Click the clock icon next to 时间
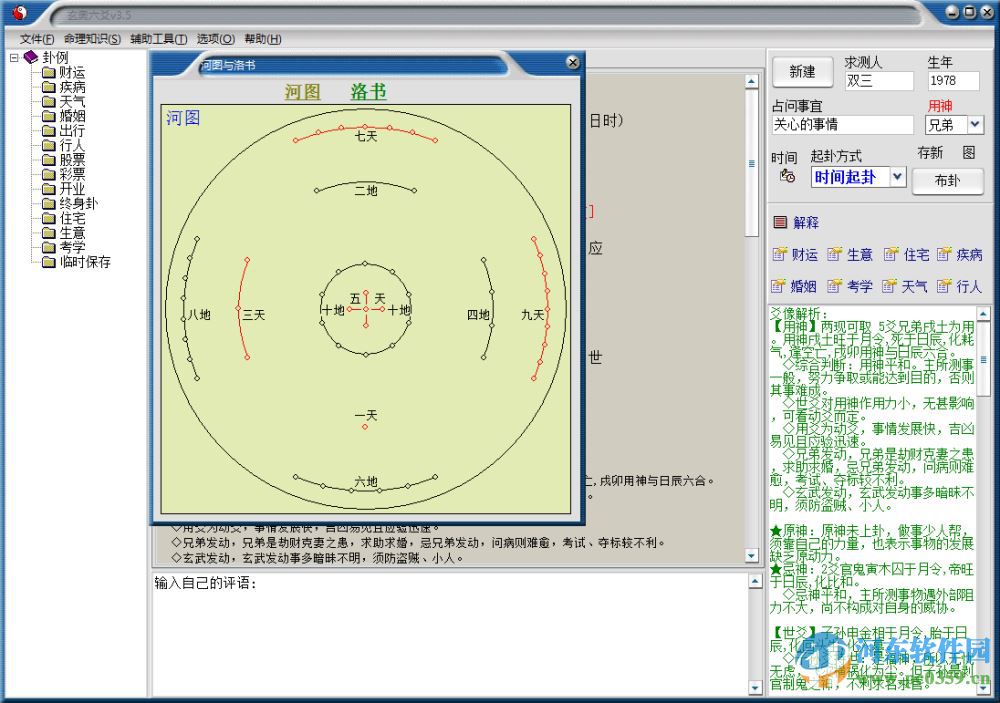The image size is (1000, 703). (786, 176)
